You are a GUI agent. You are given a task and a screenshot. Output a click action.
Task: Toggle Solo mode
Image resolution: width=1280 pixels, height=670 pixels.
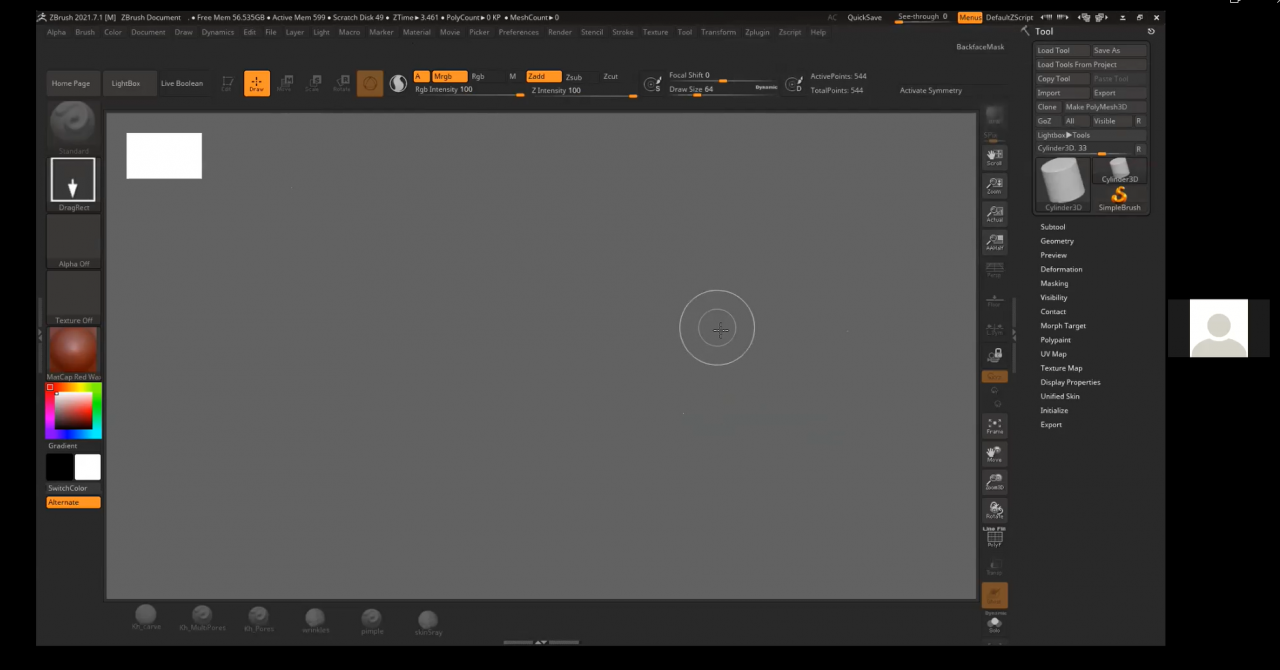994,626
